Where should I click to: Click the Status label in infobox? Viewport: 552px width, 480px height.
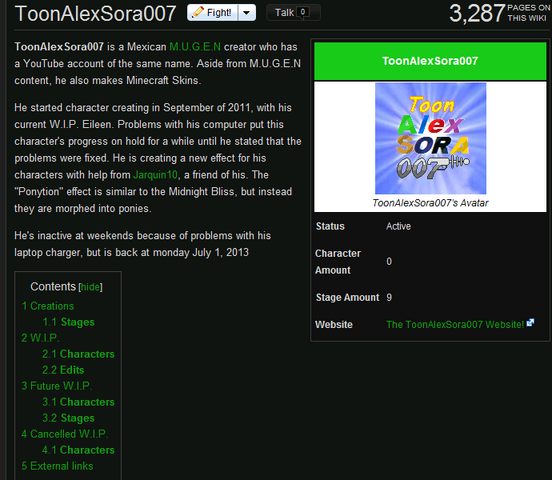330,226
